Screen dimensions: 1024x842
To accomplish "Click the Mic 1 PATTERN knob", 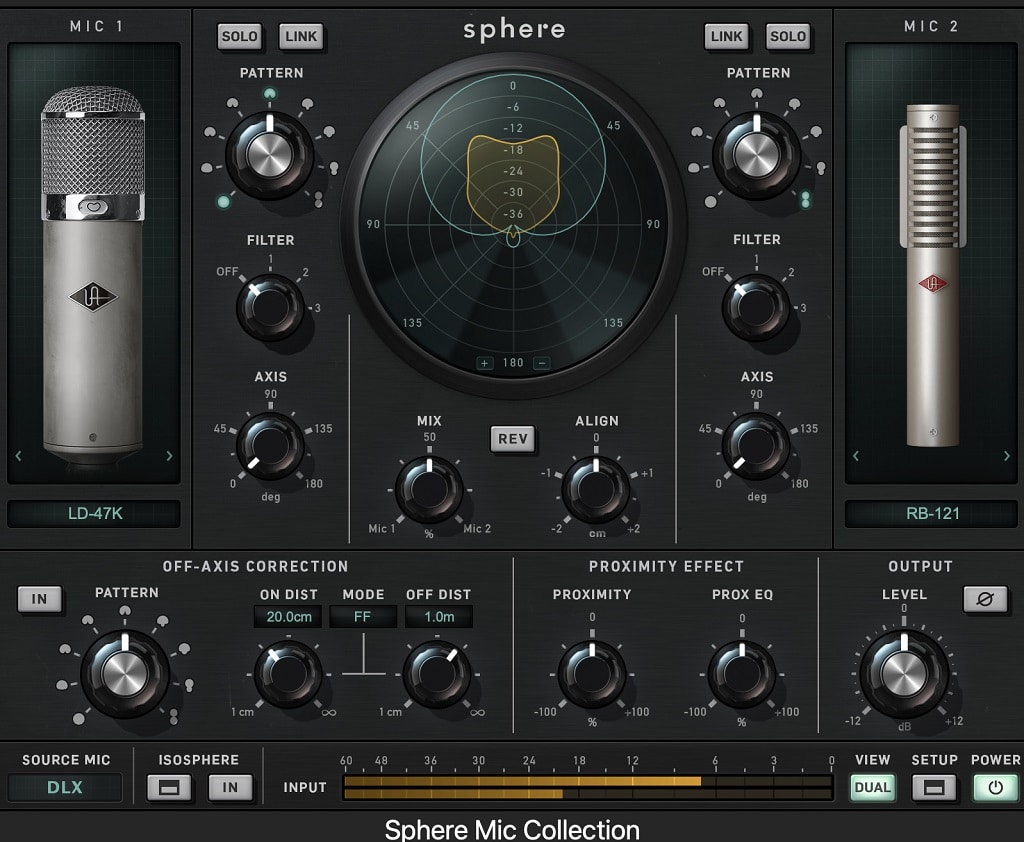I will (x=270, y=155).
